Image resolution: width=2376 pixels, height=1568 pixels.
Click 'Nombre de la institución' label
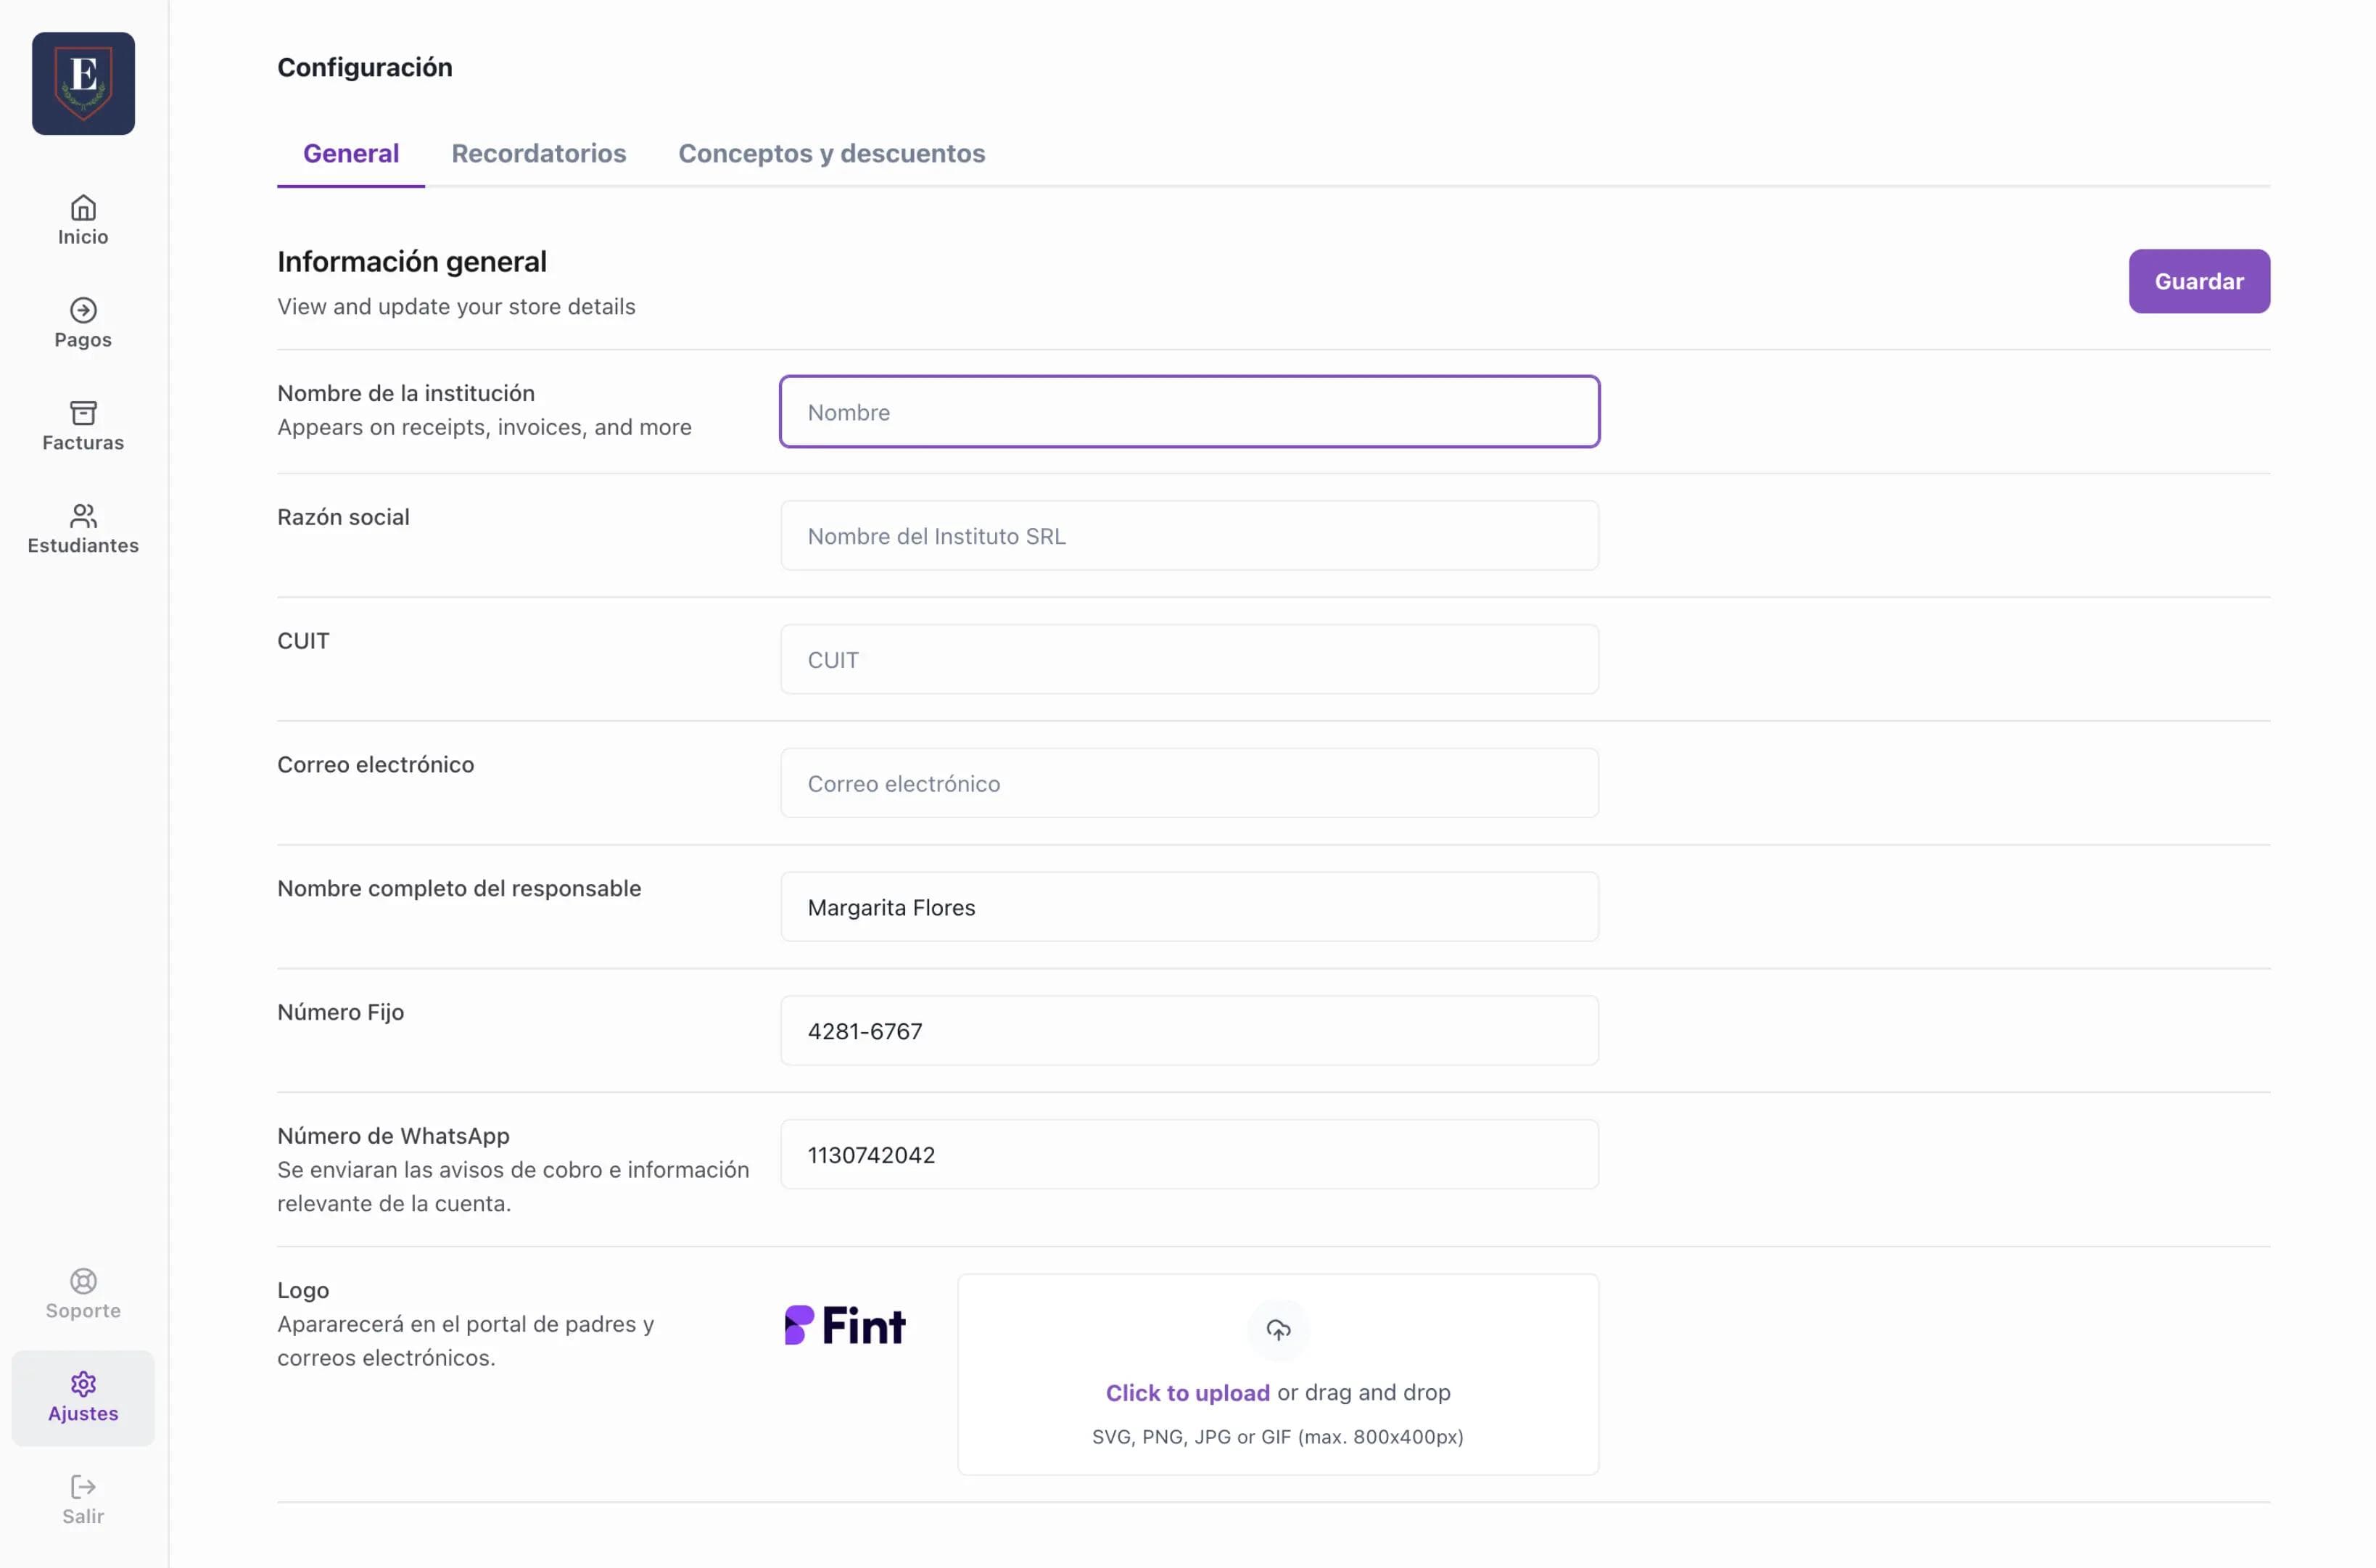(x=406, y=393)
